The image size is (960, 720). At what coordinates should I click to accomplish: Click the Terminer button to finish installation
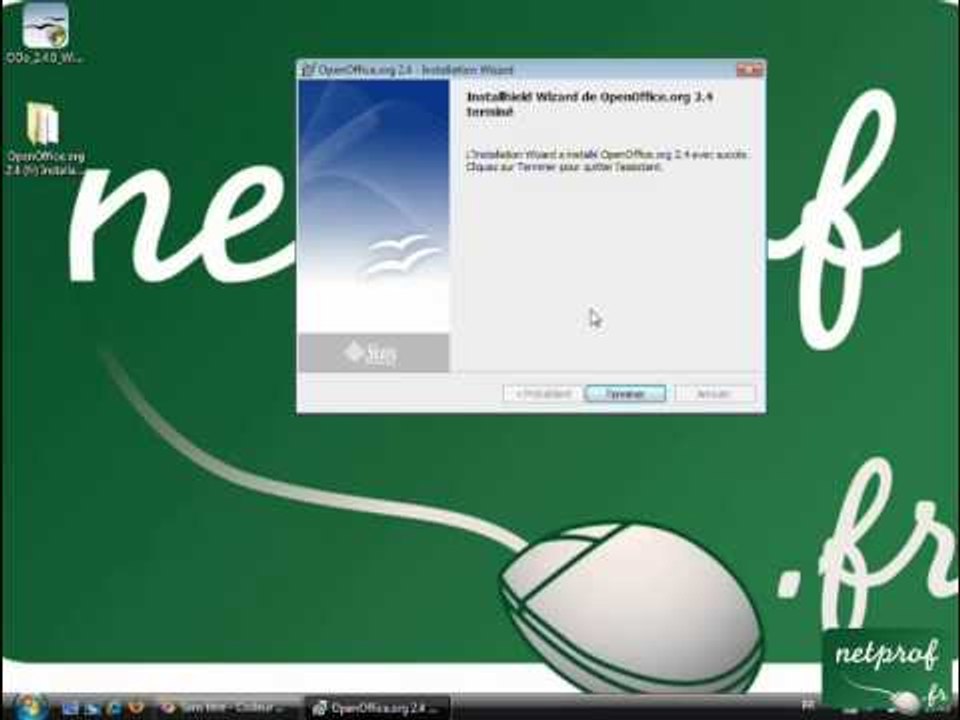(x=626, y=394)
